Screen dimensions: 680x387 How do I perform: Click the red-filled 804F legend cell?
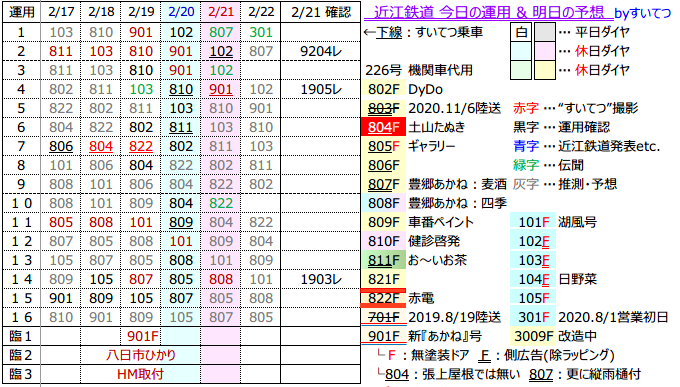tap(384, 127)
